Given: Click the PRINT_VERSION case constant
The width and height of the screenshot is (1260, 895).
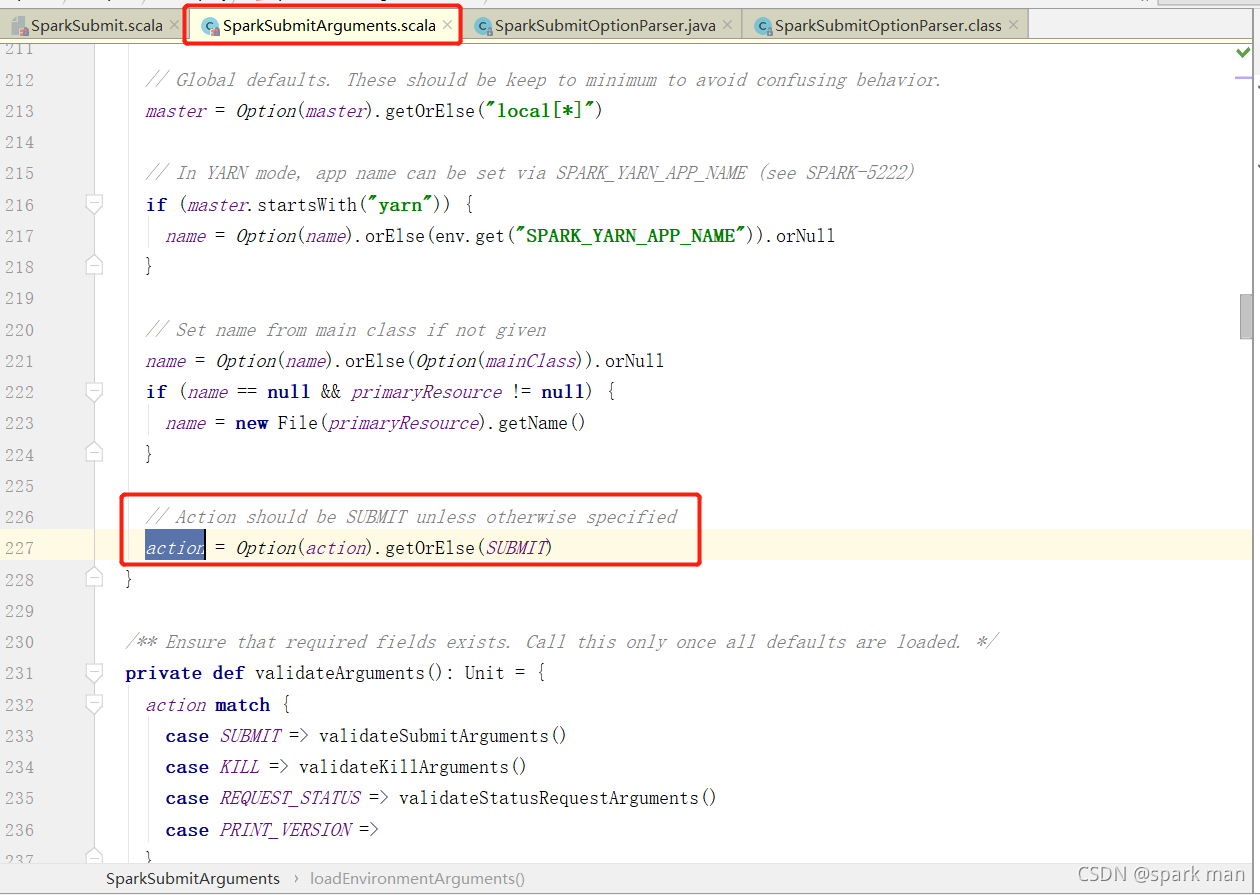Looking at the screenshot, I should tap(285, 830).
